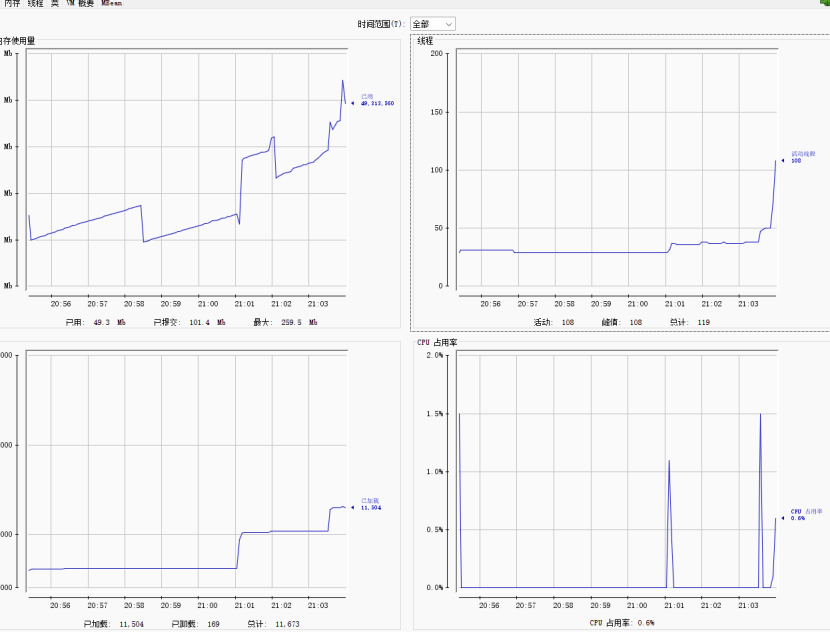This screenshot has width=830, height=632.
Task: Select the 峰值 108 peak value
Action: pyautogui.click(x=621, y=322)
